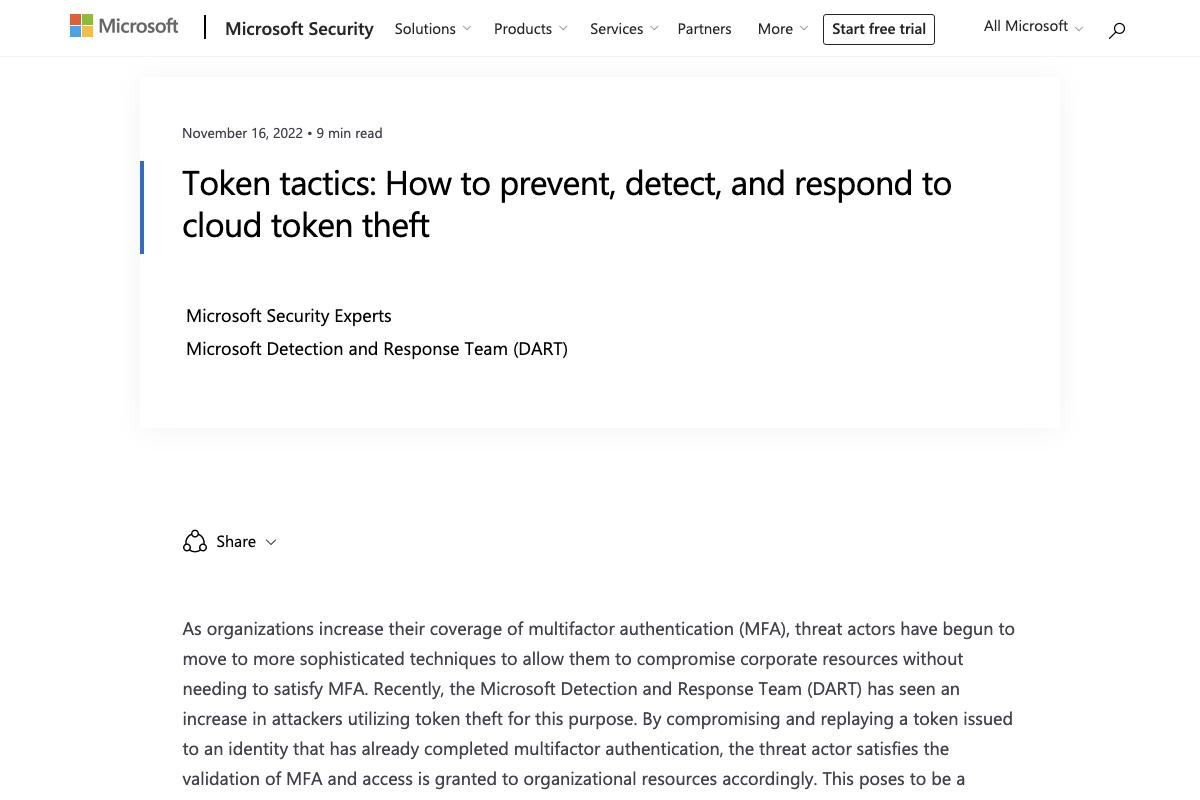Screen dimensions: 1200x800
Task: Open the Solutions dropdown menu
Action: tap(432, 29)
